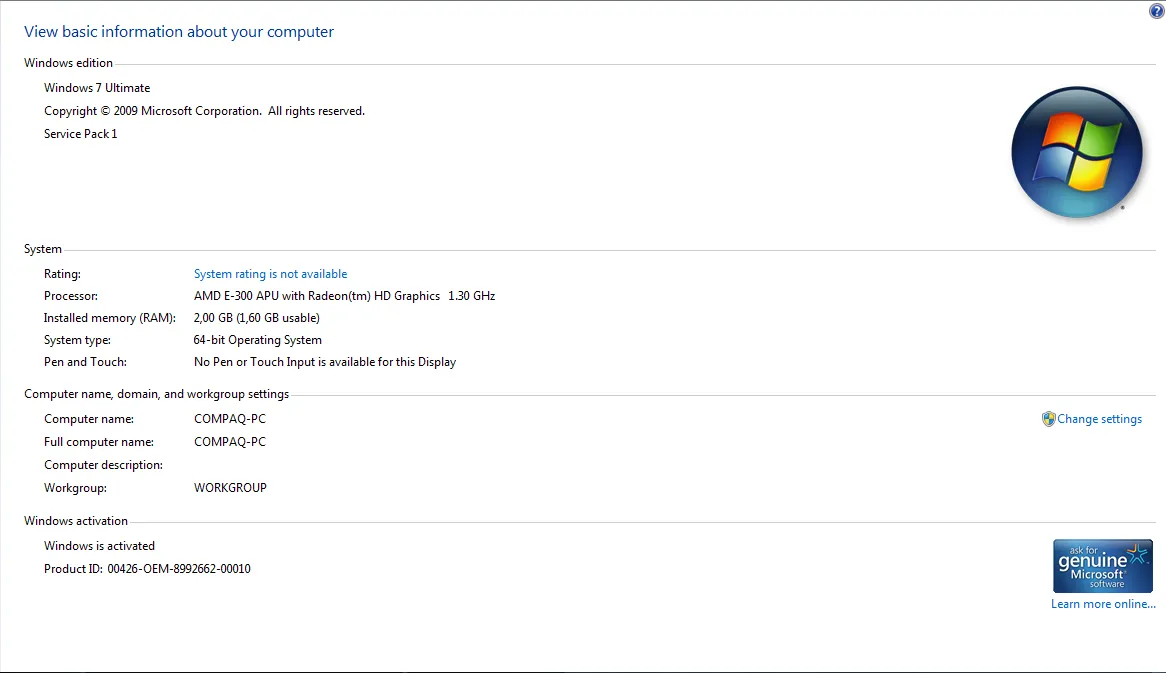Click the blue help question mark icon
This screenshot has height=673, width=1166.
point(1157,11)
